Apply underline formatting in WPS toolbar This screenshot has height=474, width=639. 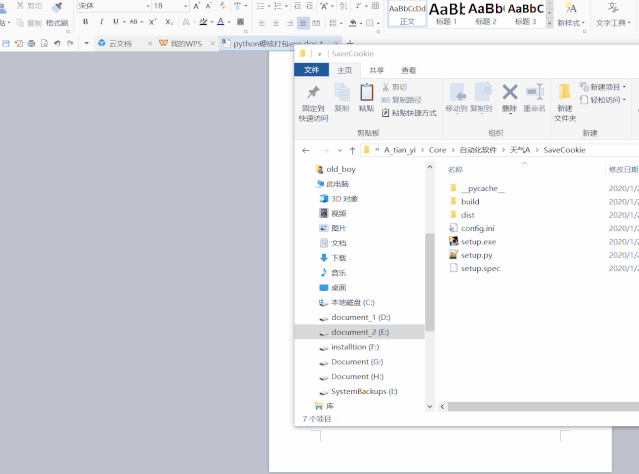coord(115,22)
